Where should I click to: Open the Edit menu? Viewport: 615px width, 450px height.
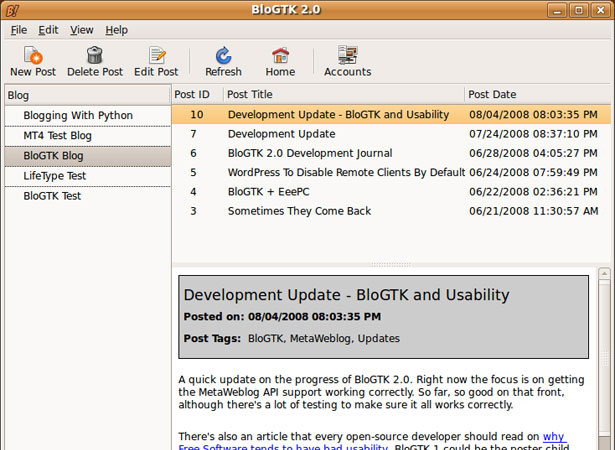pos(48,30)
